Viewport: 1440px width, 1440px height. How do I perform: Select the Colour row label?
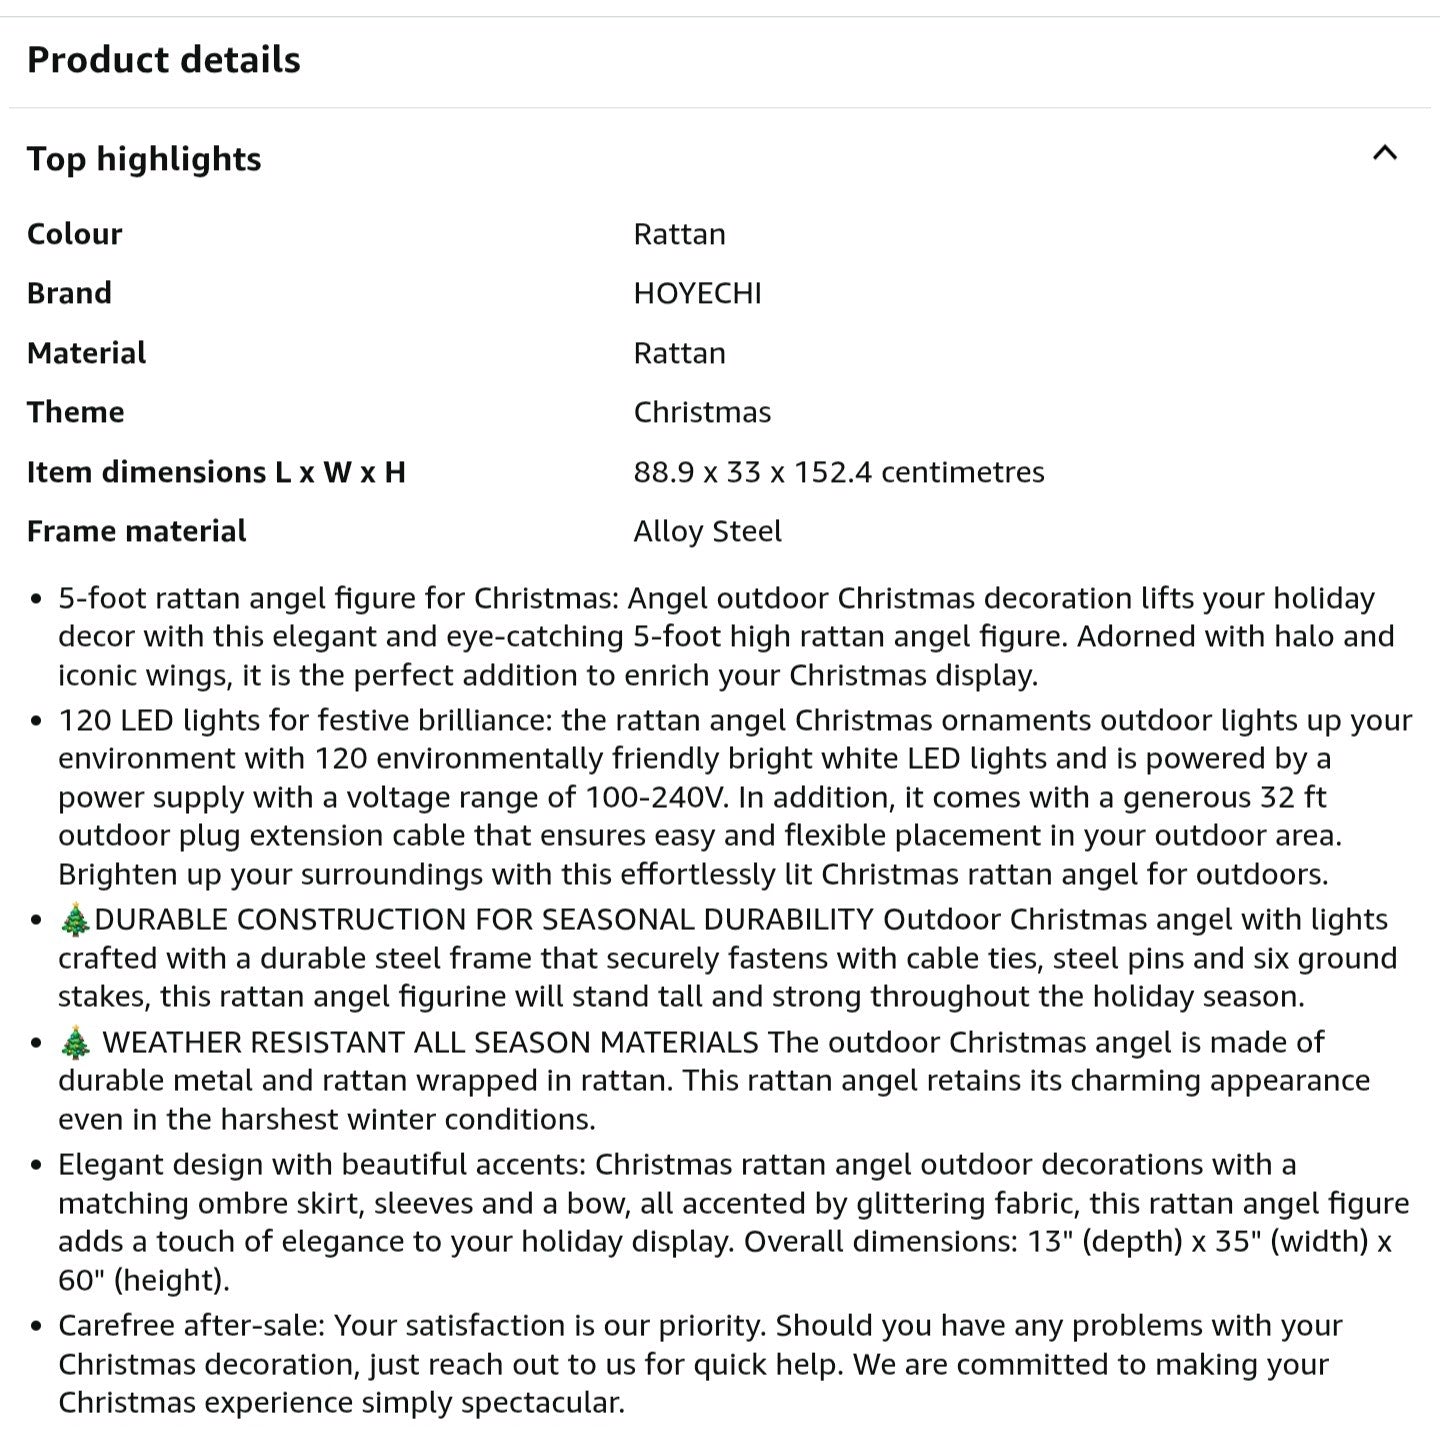pos(75,234)
